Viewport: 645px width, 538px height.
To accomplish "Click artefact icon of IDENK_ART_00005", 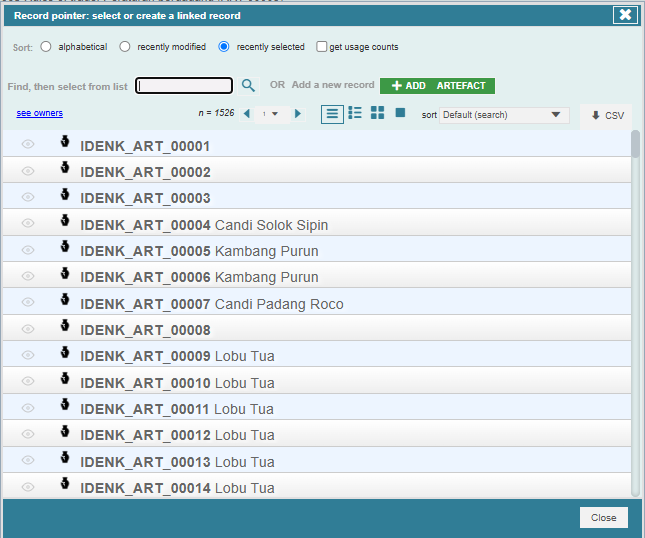I will [x=65, y=246].
